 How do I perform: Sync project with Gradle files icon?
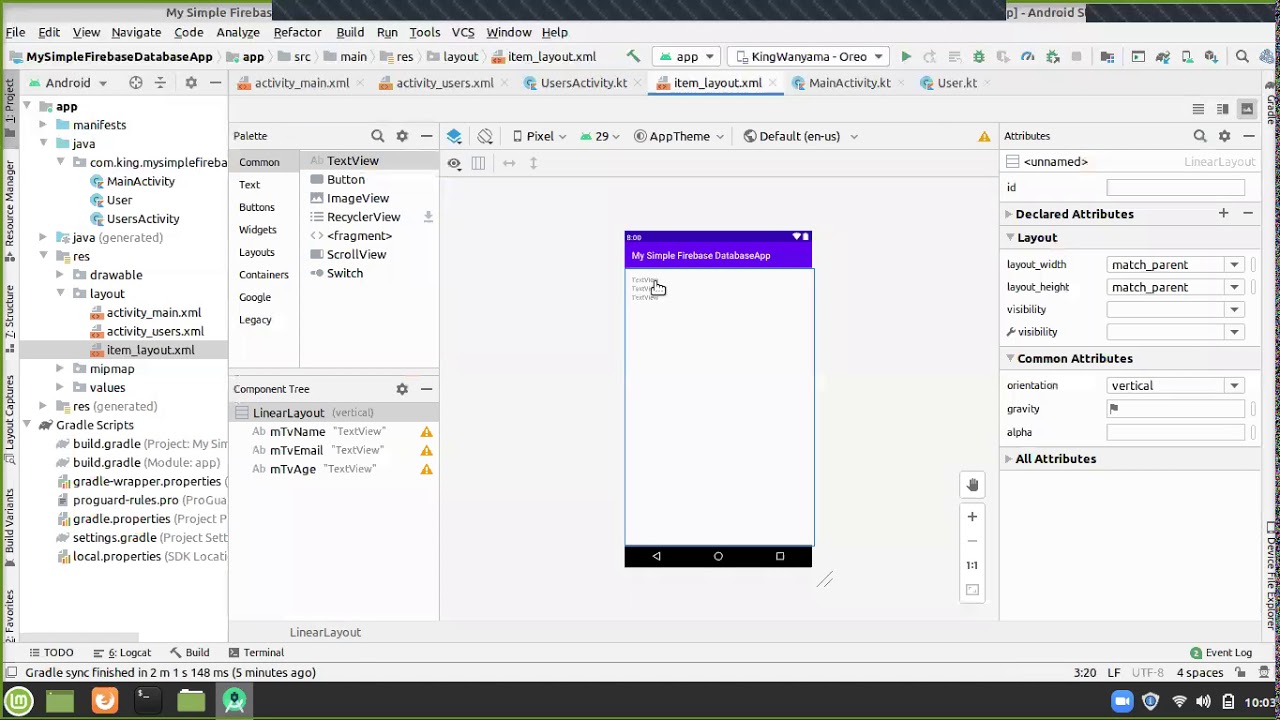pos(1163,57)
